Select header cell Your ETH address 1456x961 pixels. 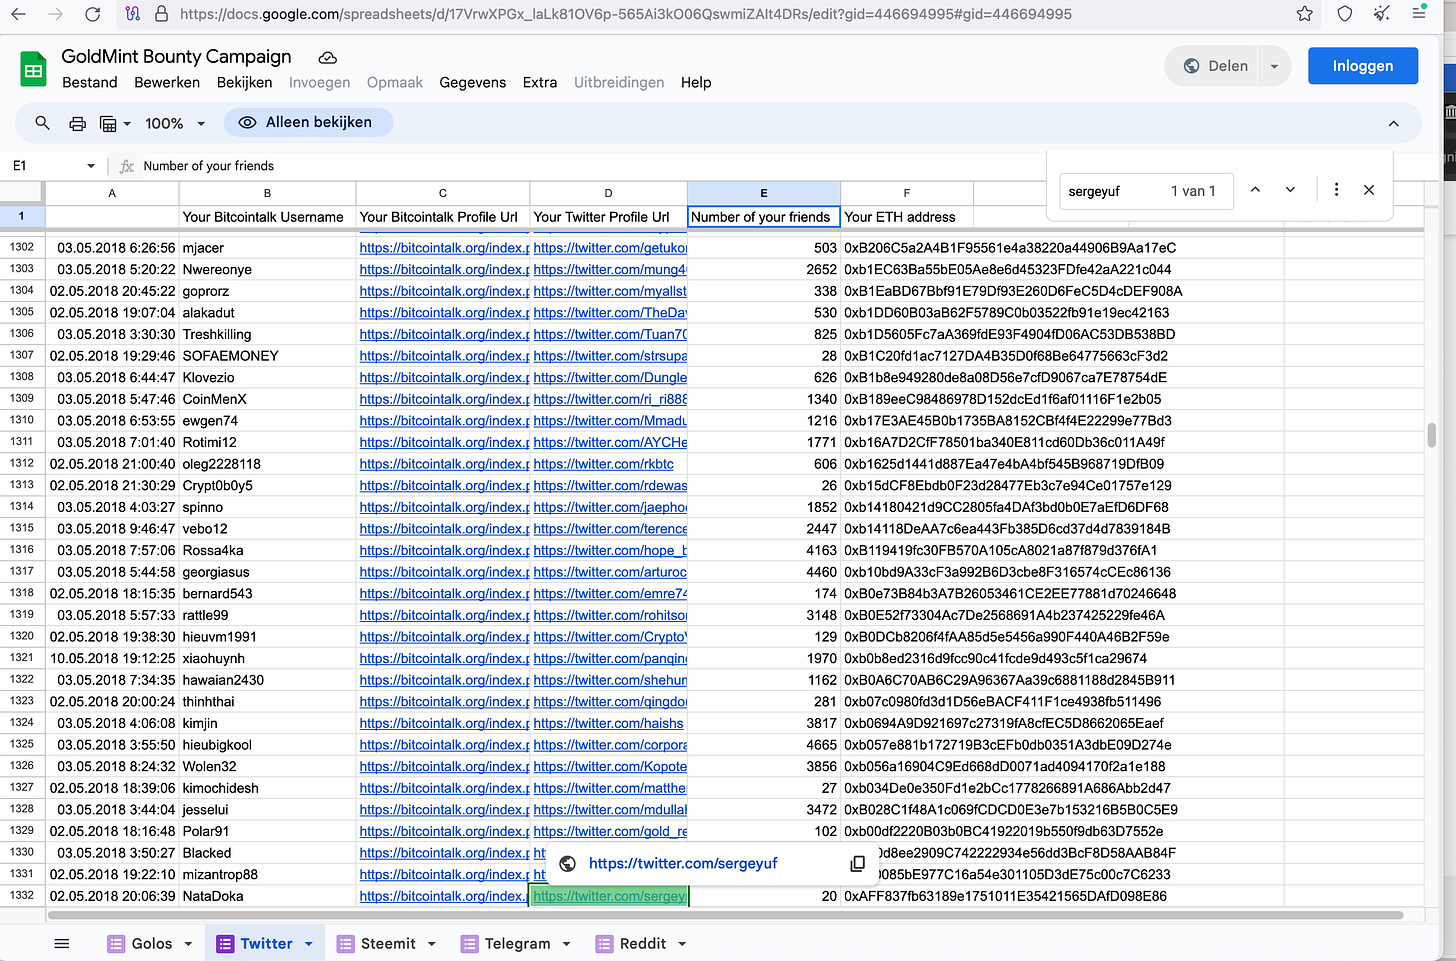(907, 217)
